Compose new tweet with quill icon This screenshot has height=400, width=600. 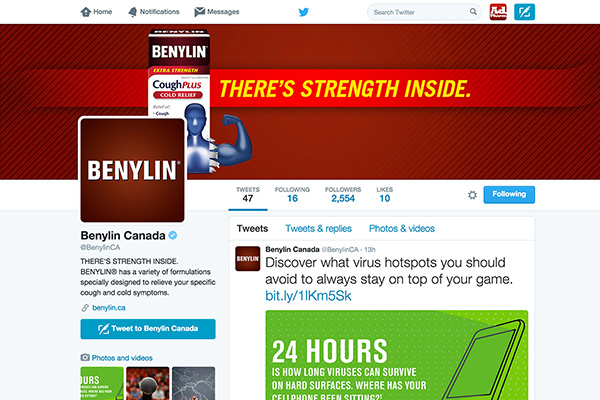[x=524, y=12]
